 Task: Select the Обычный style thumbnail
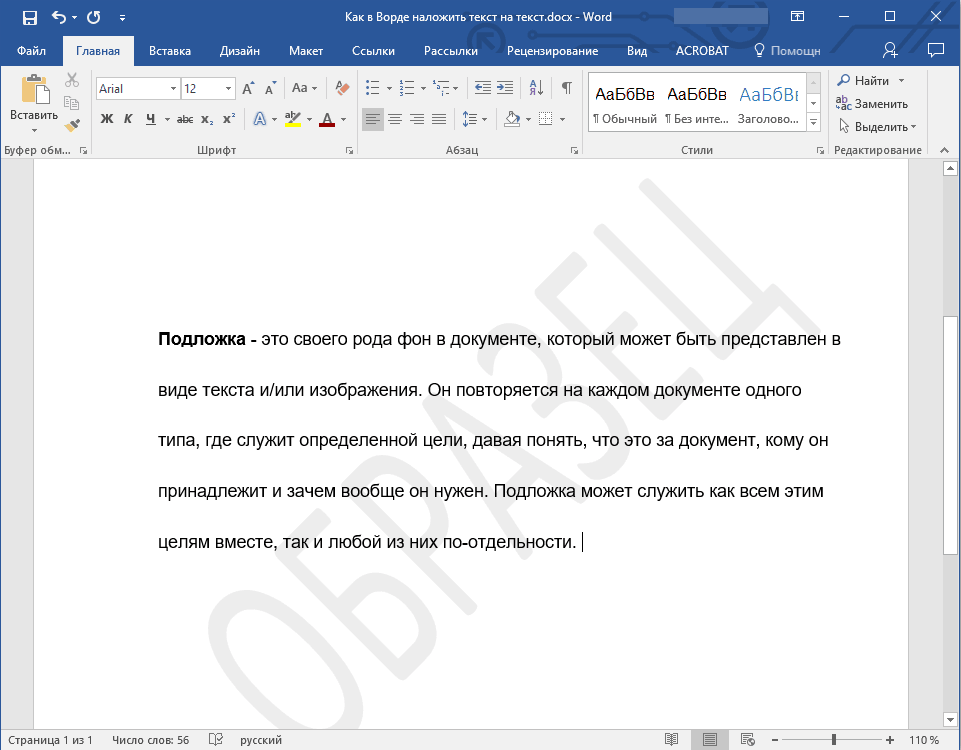pyautogui.click(x=625, y=103)
